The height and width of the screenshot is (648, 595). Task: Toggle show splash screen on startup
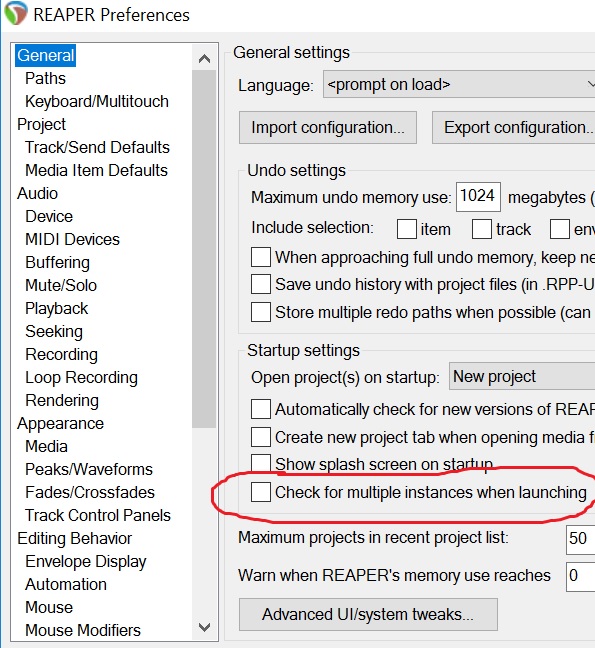tap(261, 464)
